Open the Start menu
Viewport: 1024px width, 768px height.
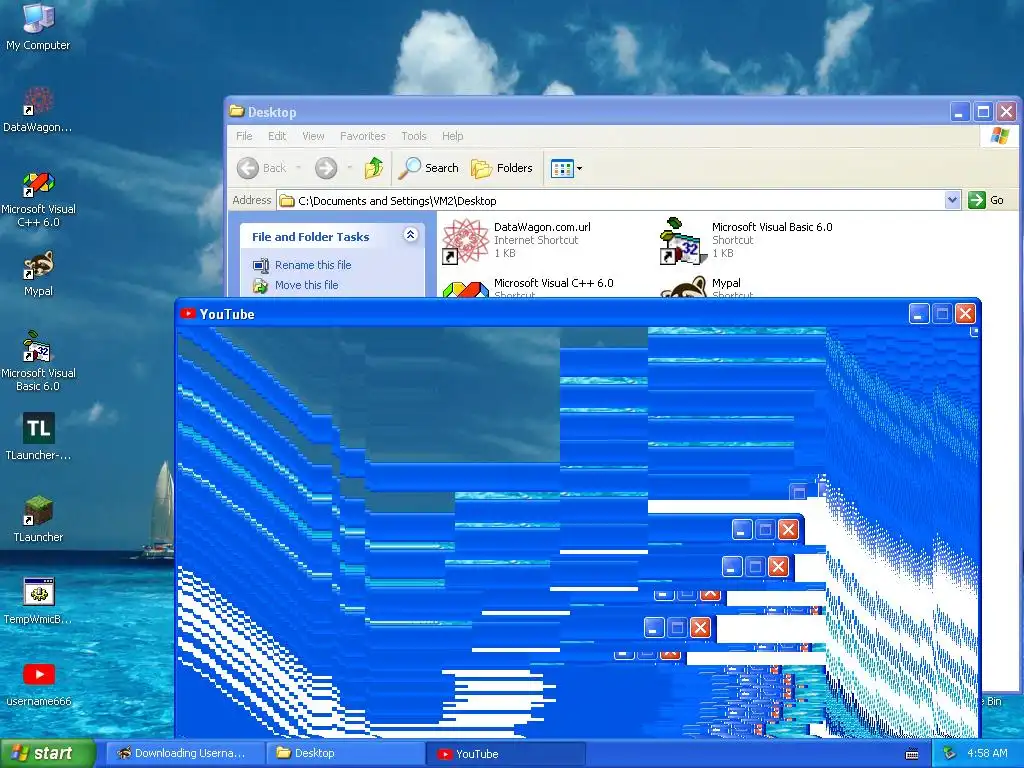[x=48, y=753]
